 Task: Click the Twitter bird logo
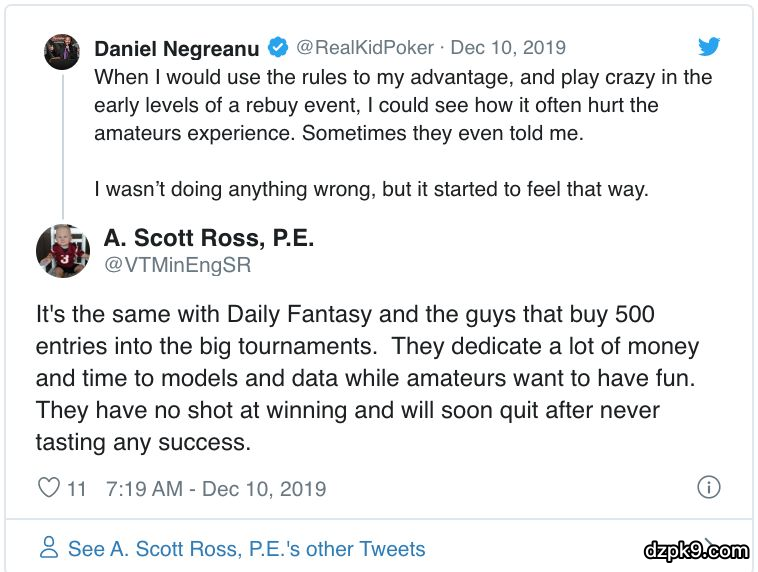pyautogui.click(x=708, y=47)
